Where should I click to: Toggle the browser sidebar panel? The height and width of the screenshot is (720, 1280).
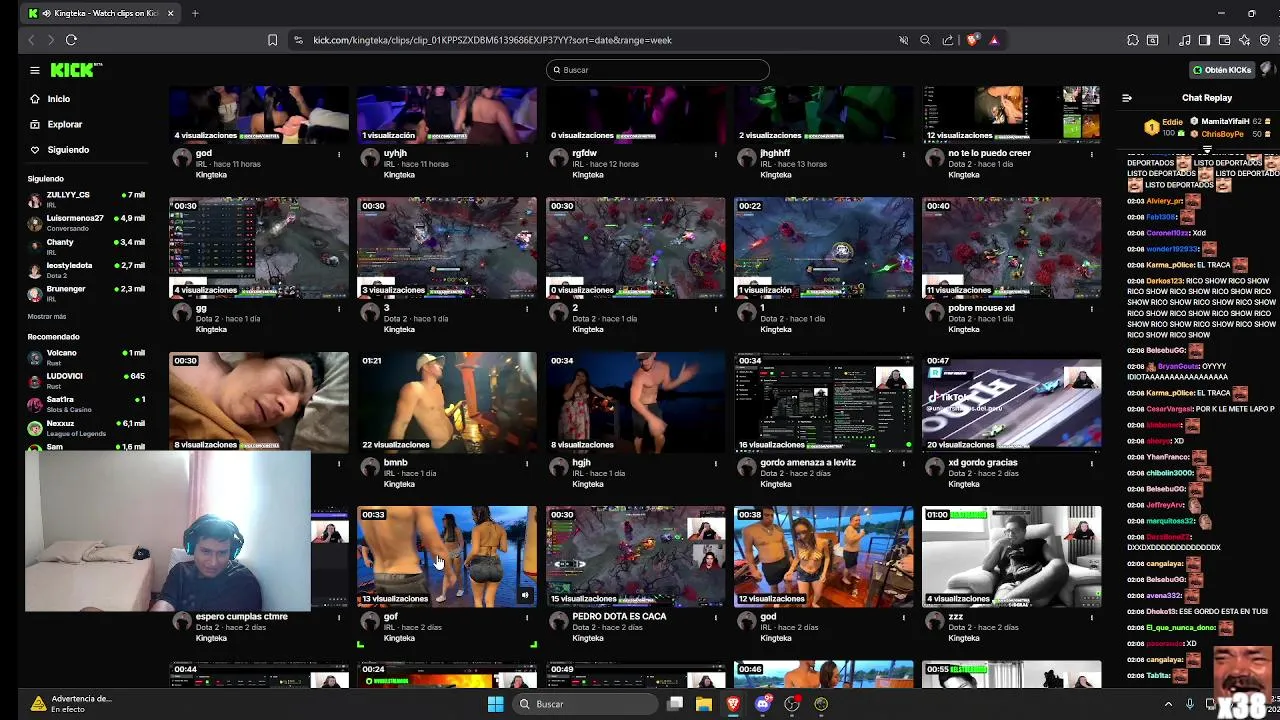(x=1204, y=40)
